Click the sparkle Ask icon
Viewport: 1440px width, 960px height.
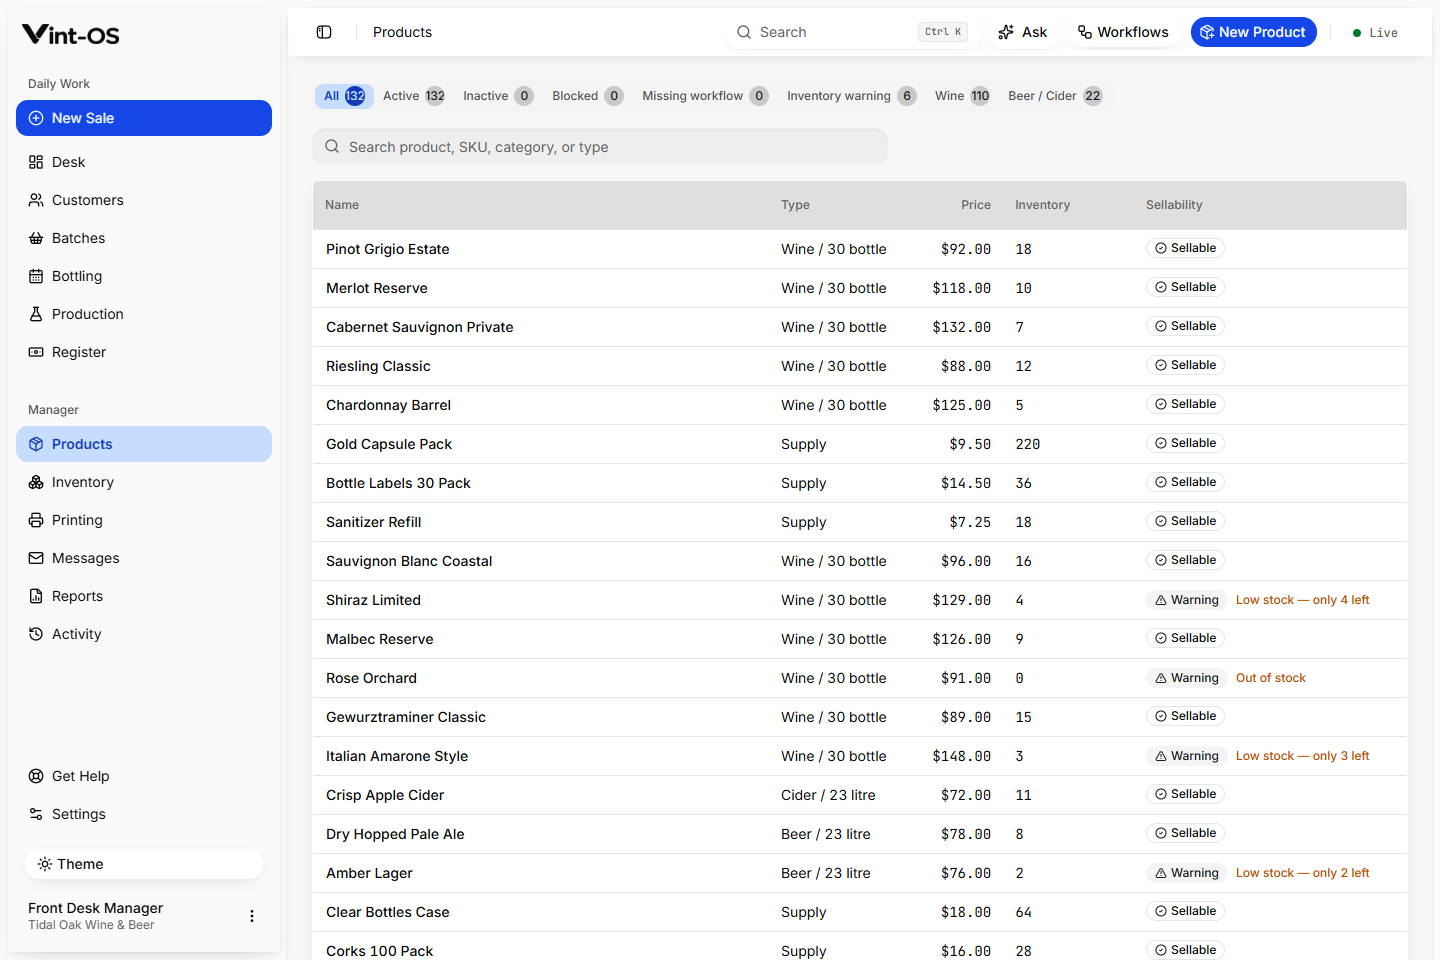(1006, 32)
